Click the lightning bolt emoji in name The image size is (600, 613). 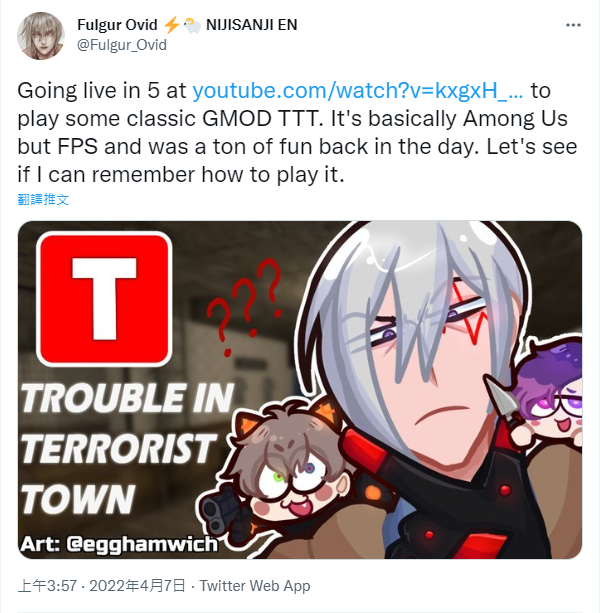(x=171, y=25)
